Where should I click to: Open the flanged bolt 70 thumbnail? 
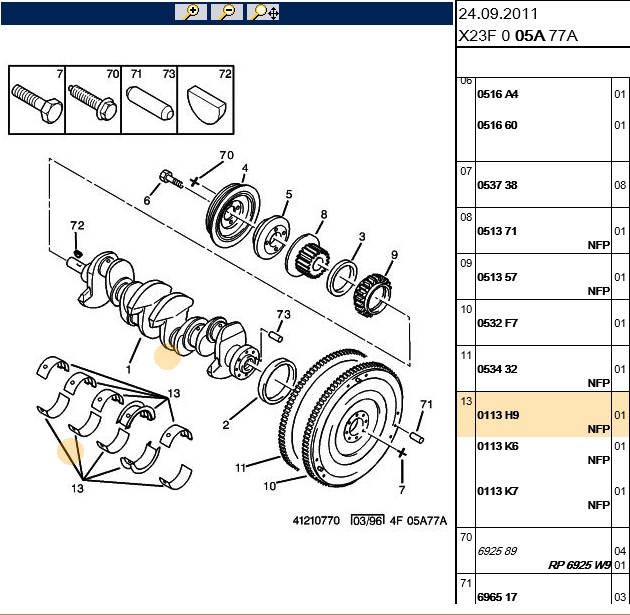click(93, 100)
